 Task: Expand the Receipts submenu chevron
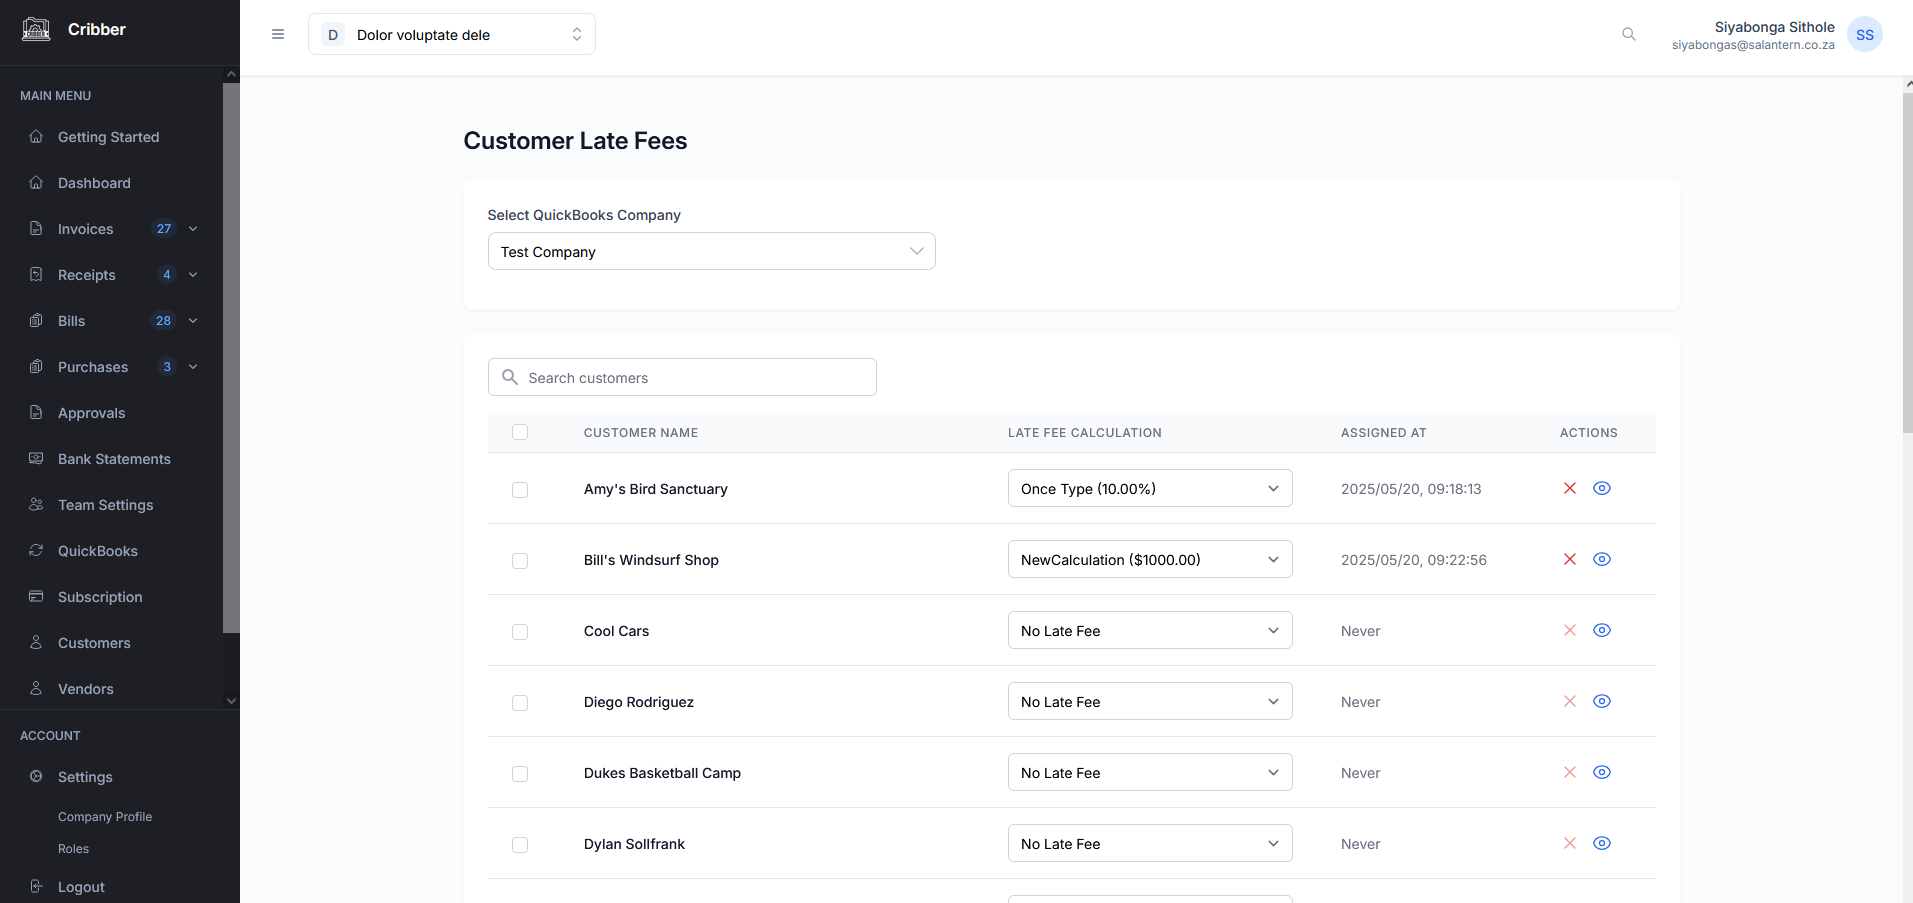[x=193, y=275]
